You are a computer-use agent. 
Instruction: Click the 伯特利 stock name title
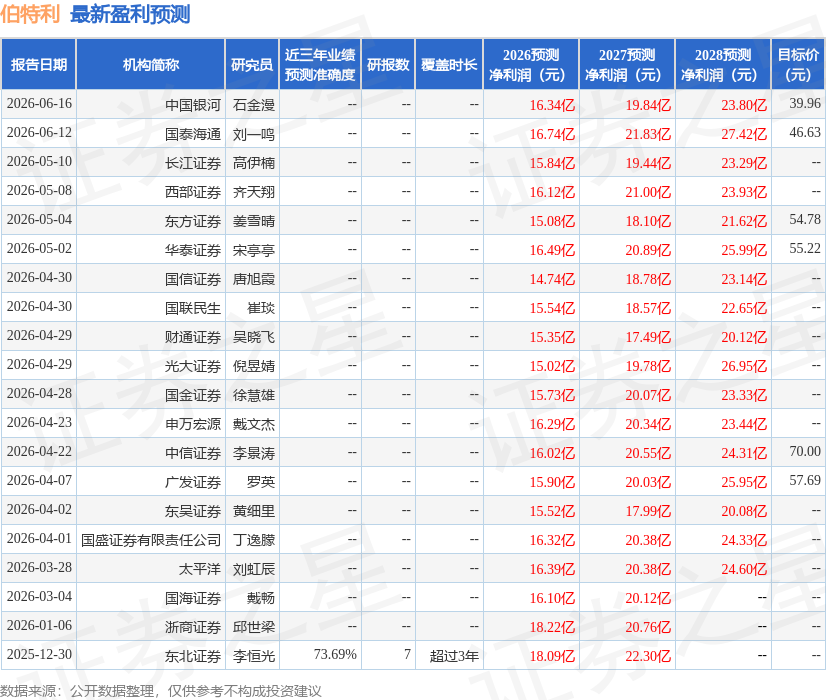[x=30, y=14]
